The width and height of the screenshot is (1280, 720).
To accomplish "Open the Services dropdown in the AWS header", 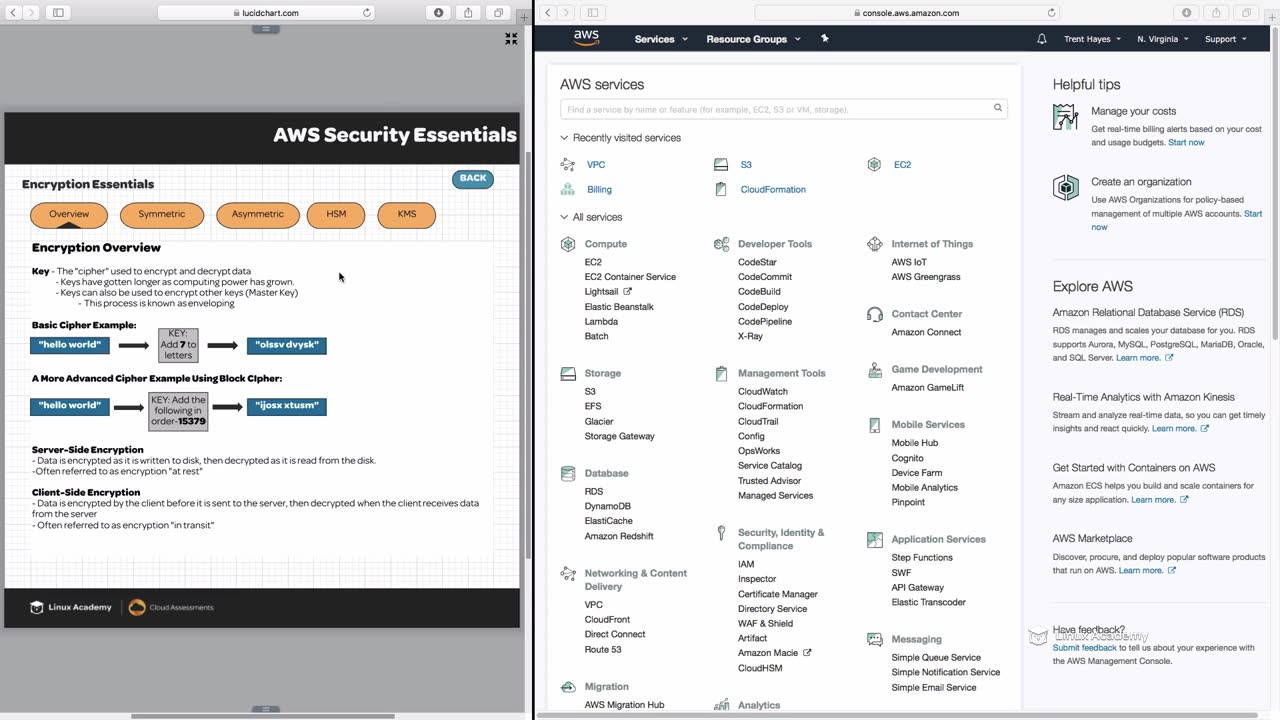I will coord(661,39).
